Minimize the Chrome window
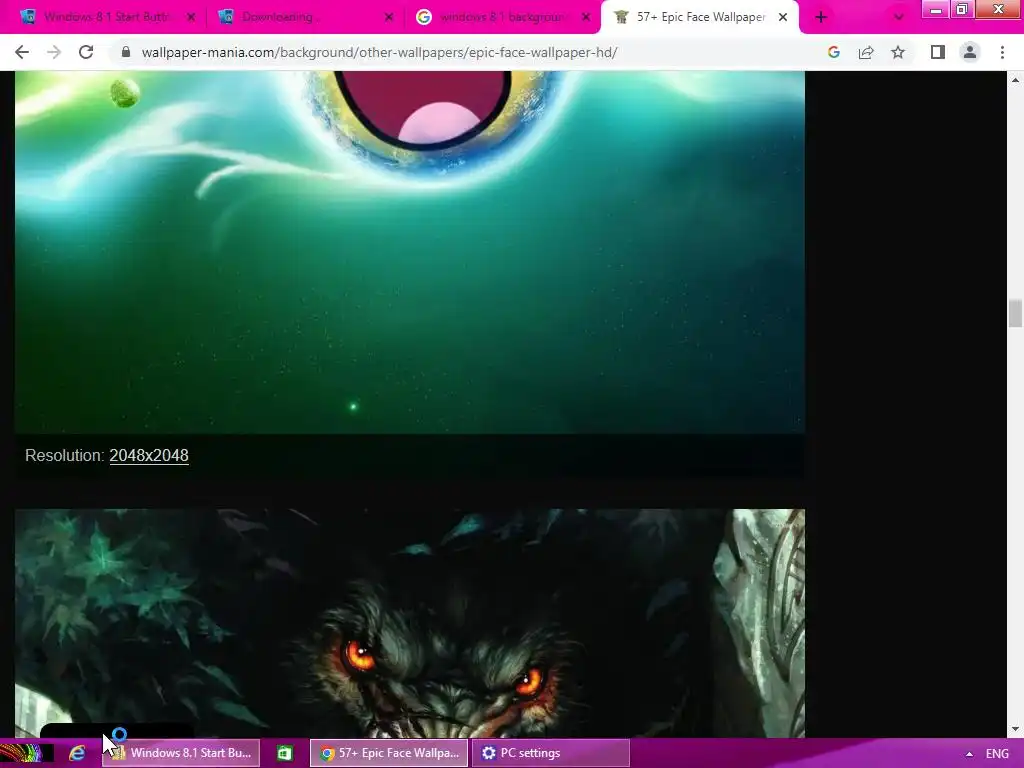This screenshot has width=1024, height=768. (935, 8)
